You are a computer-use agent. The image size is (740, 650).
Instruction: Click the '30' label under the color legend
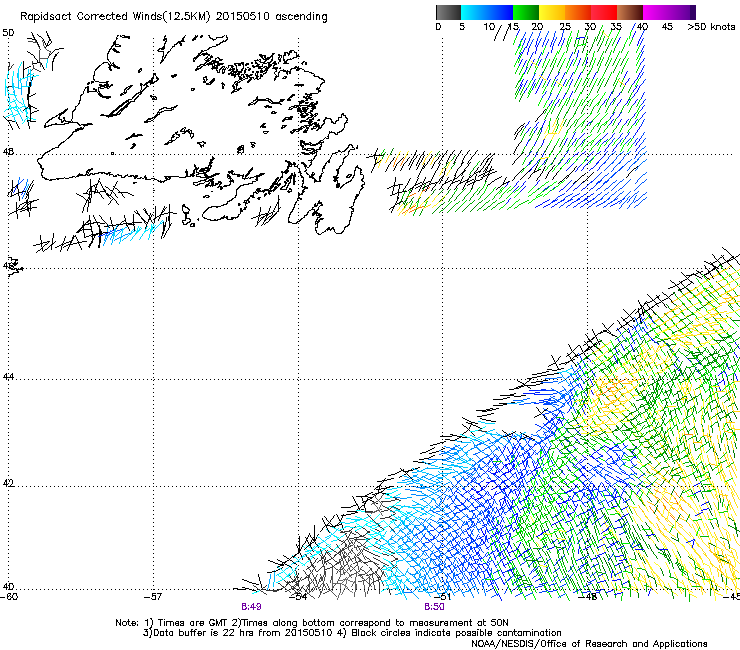pyautogui.click(x=590, y=26)
